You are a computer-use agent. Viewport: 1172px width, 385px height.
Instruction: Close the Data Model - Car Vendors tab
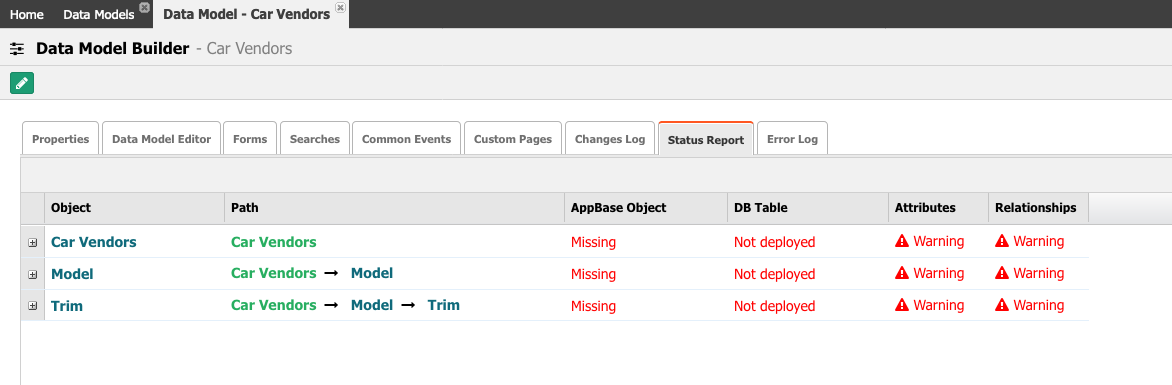coord(340,7)
